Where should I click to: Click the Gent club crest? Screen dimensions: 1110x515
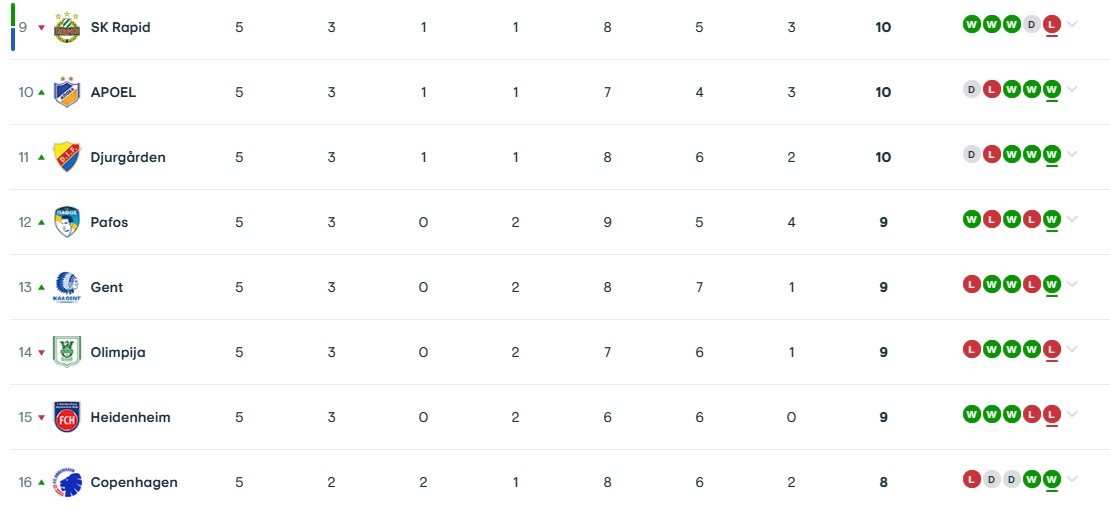pos(67,287)
